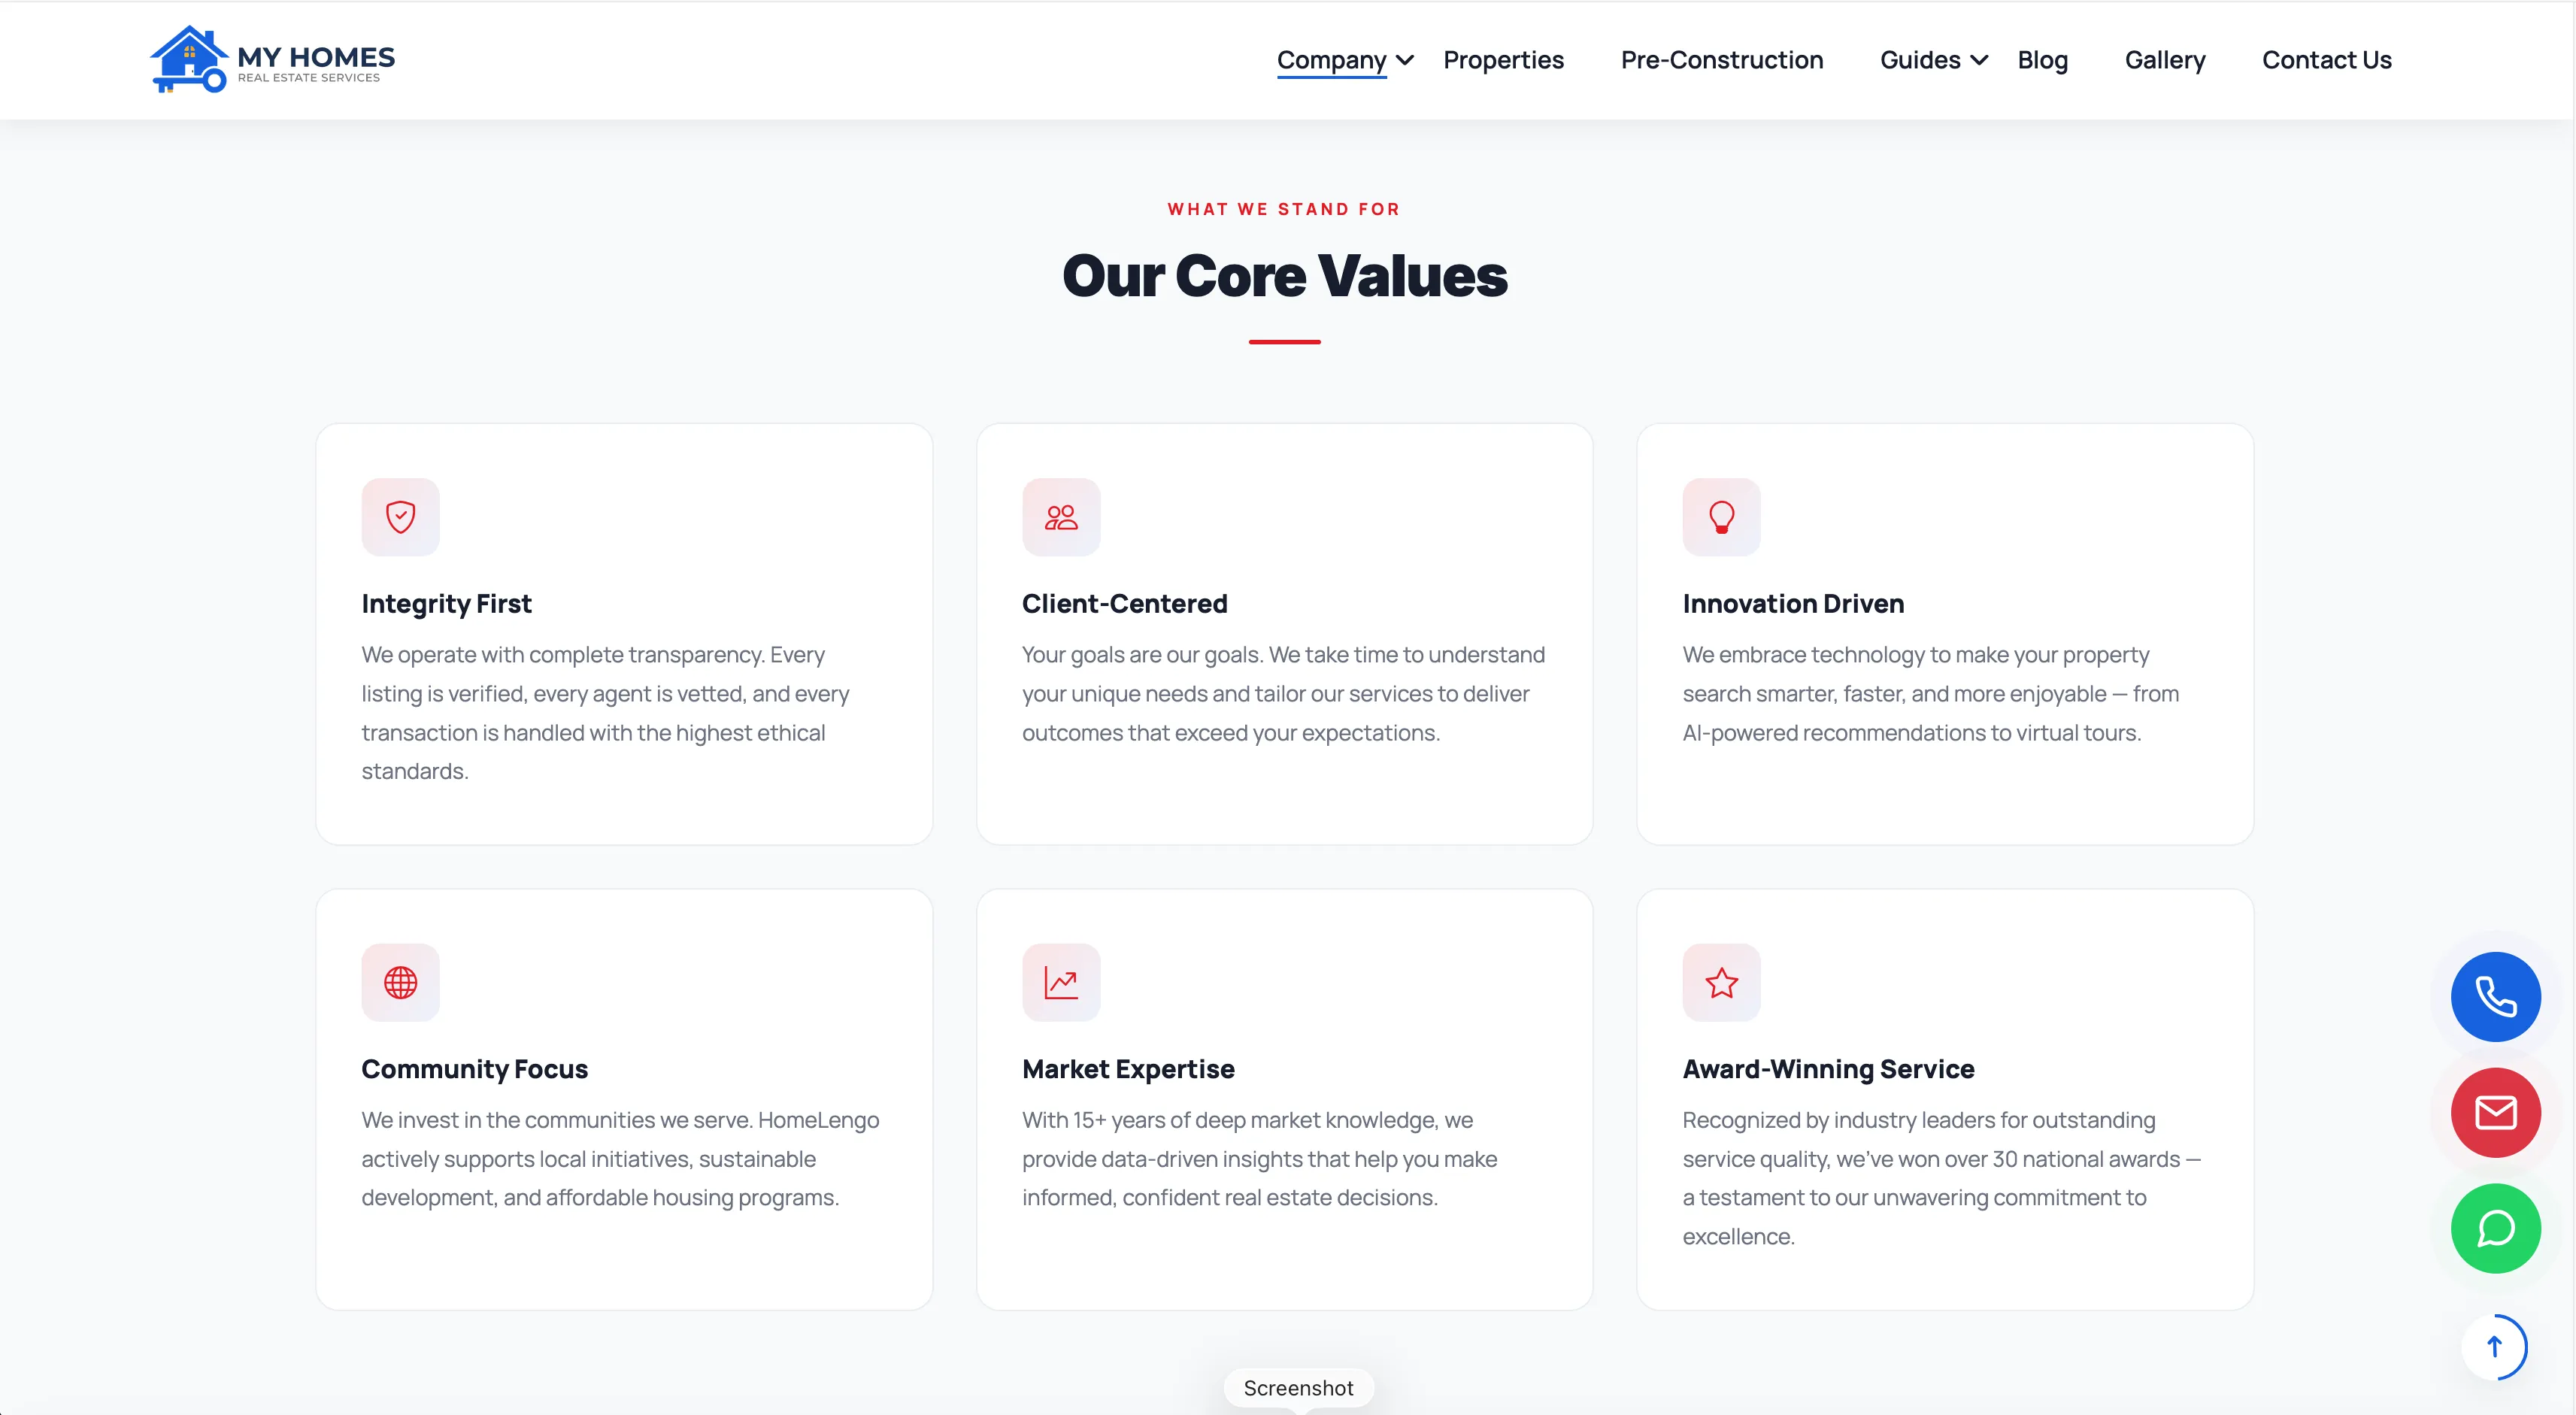Click the Award-Winning Service card heading

1828,1069
